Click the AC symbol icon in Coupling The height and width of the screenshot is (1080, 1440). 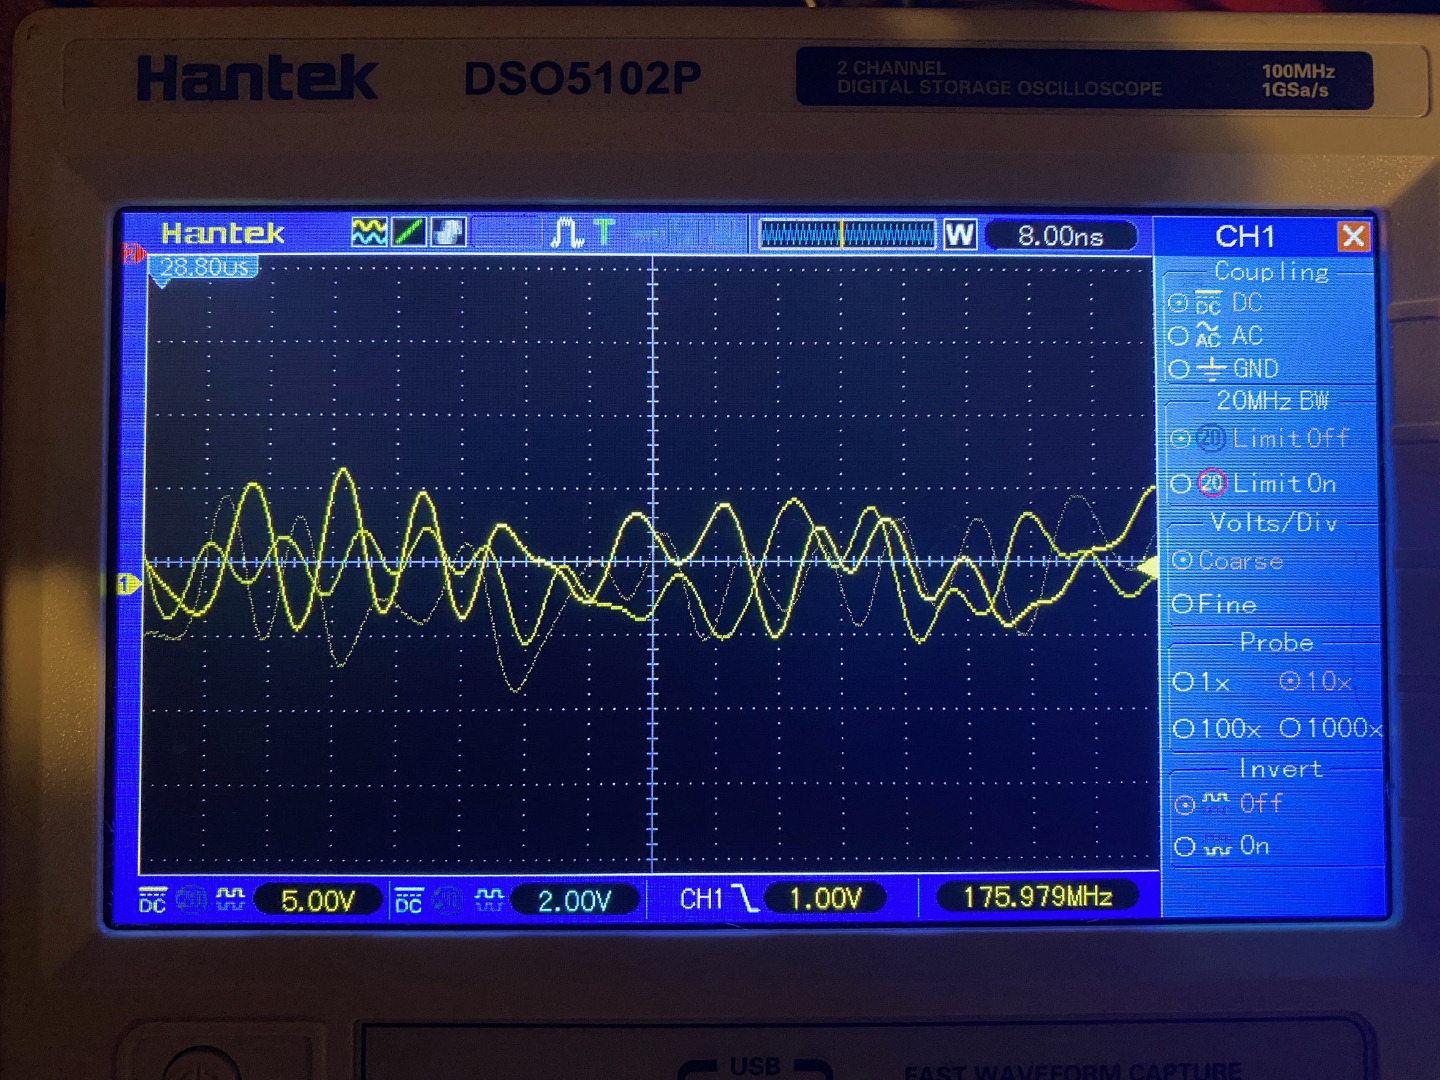tap(1208, 336)
